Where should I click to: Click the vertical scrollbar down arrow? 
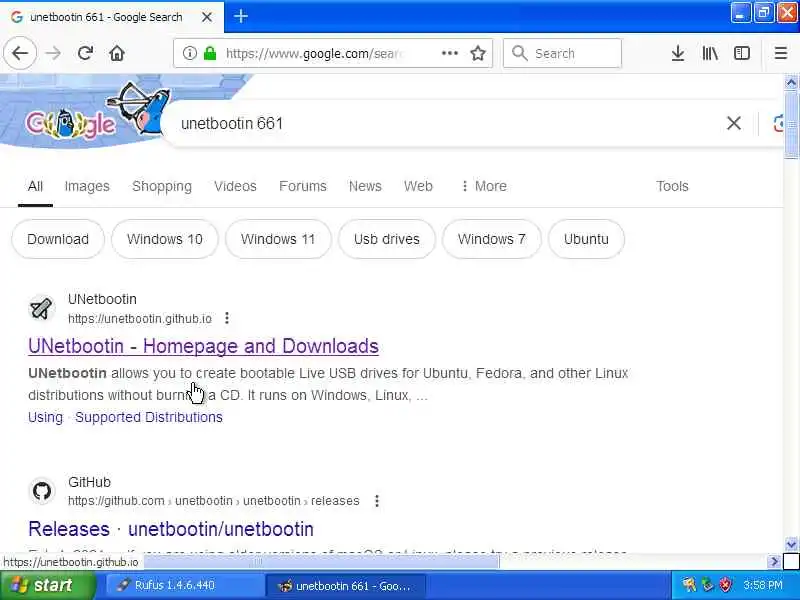coord(791,544)
